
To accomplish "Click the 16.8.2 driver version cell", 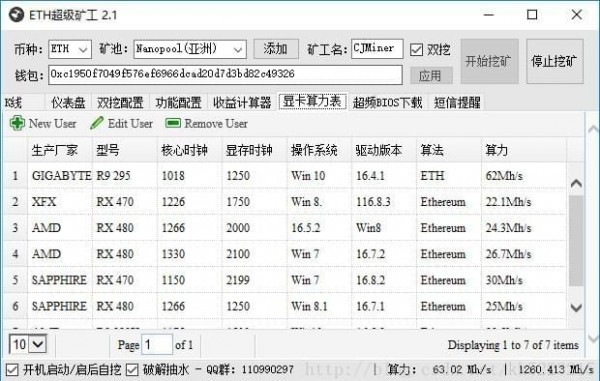I will [384, 280].
